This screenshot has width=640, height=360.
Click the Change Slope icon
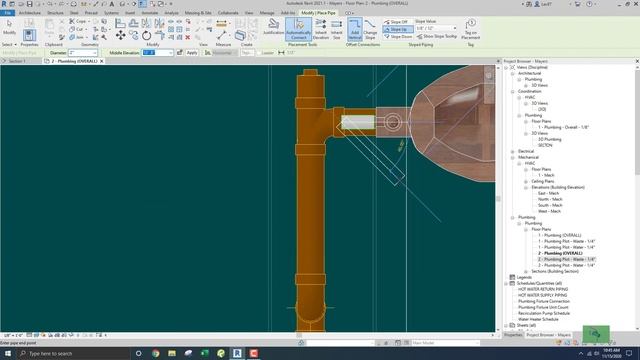point(370,29)
